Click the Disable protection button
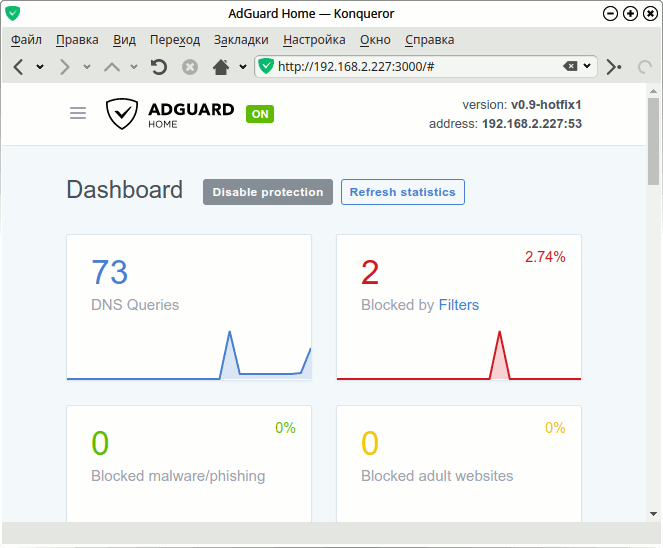Image resolution: width=663 pixels, height=548 pixels. click(268, 192)
